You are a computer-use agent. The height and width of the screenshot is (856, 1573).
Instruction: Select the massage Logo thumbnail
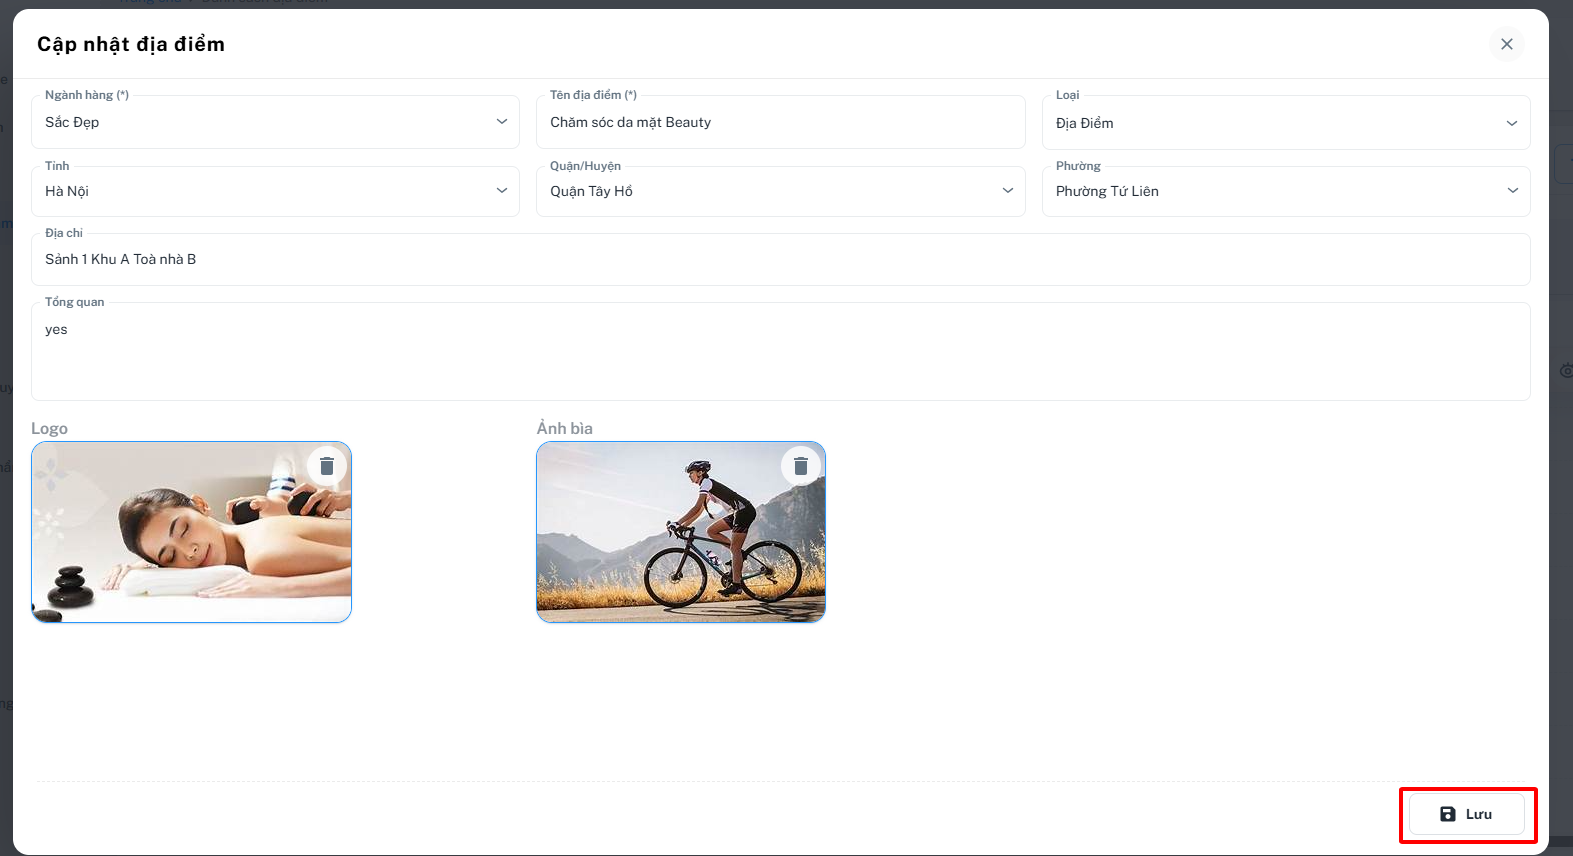(x=191, y=532)
